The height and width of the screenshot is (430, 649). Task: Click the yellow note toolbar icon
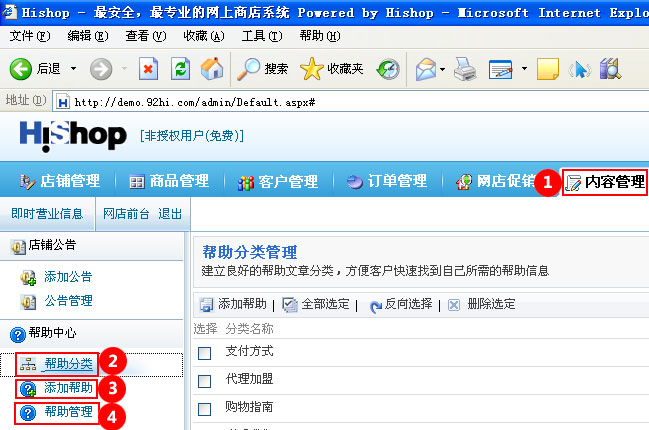pyautogui.click(x=548, y=69)
